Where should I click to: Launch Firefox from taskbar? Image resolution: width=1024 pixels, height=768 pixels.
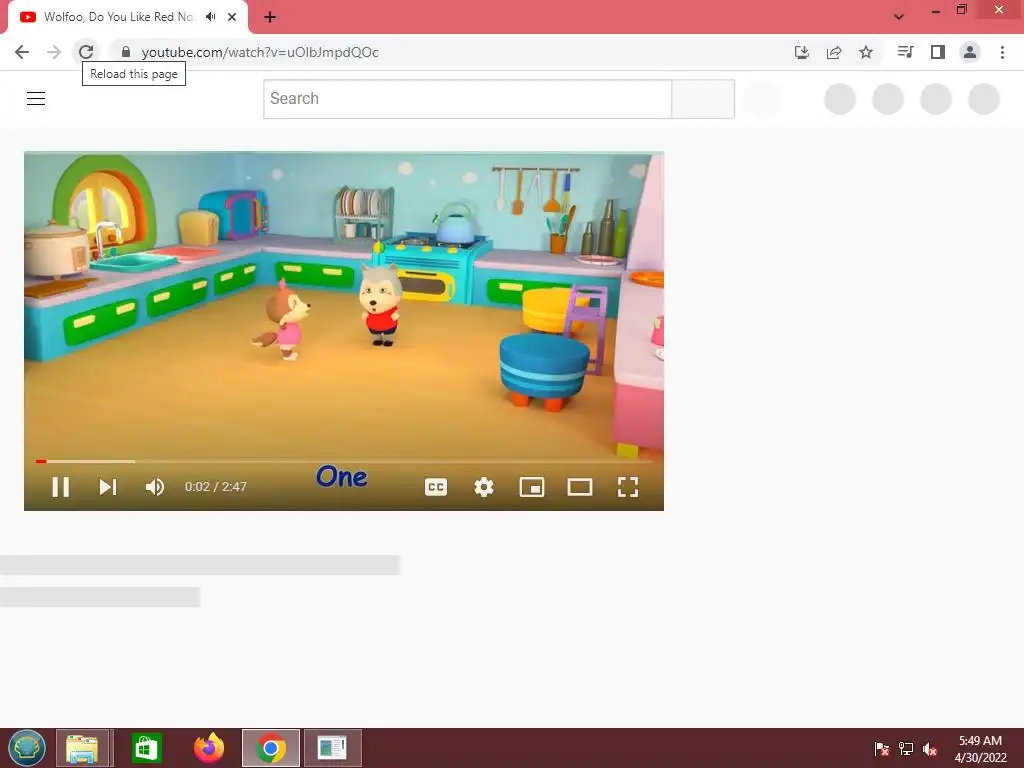click(x=209, y=748)
